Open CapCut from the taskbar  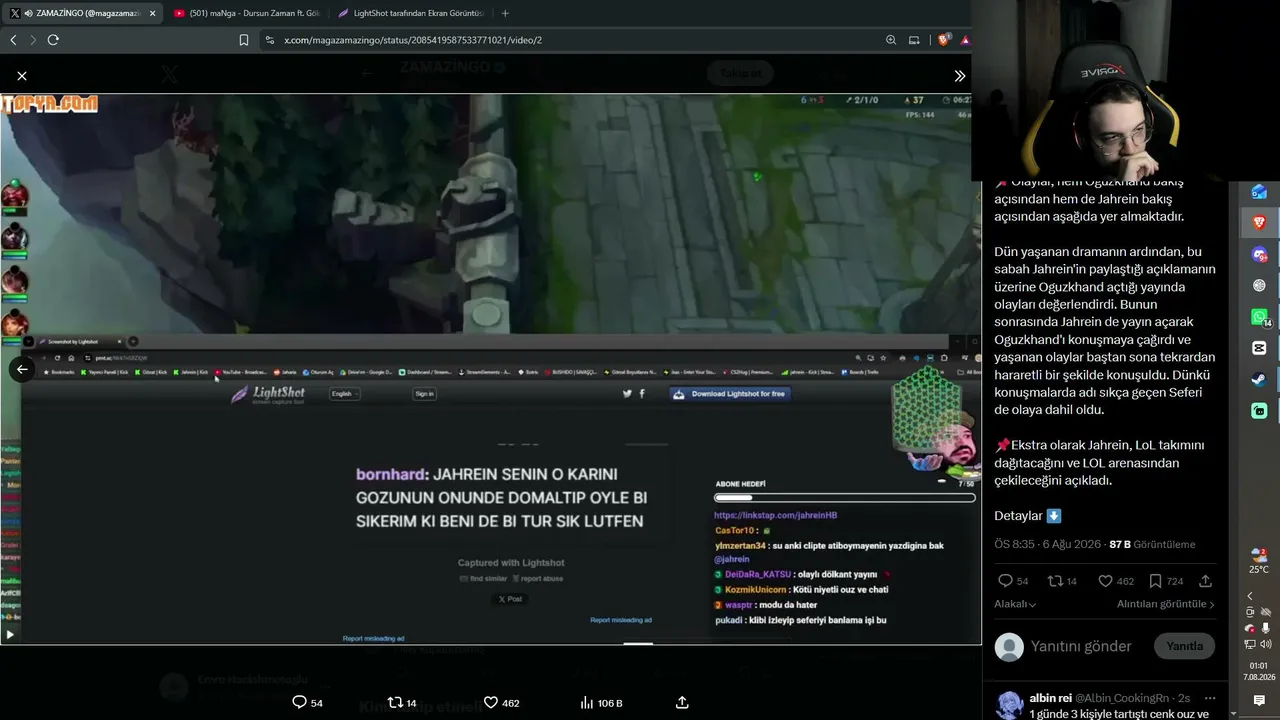point(1259,348)
